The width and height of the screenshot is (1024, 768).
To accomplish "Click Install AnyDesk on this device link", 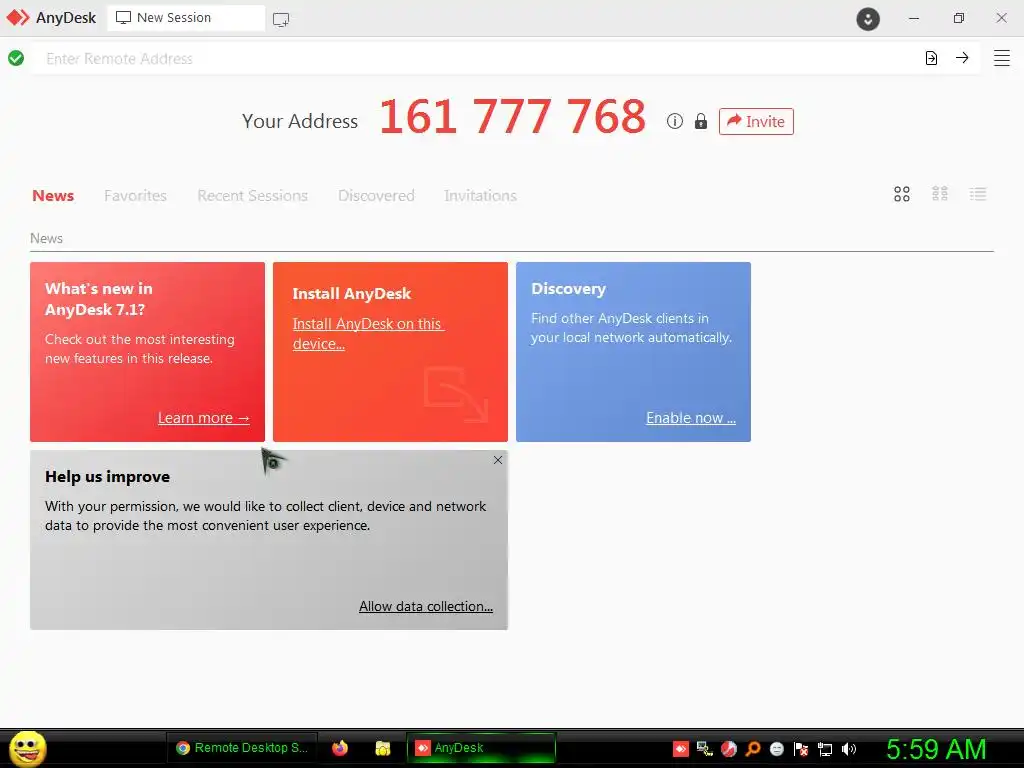I will tap(368, 334).
